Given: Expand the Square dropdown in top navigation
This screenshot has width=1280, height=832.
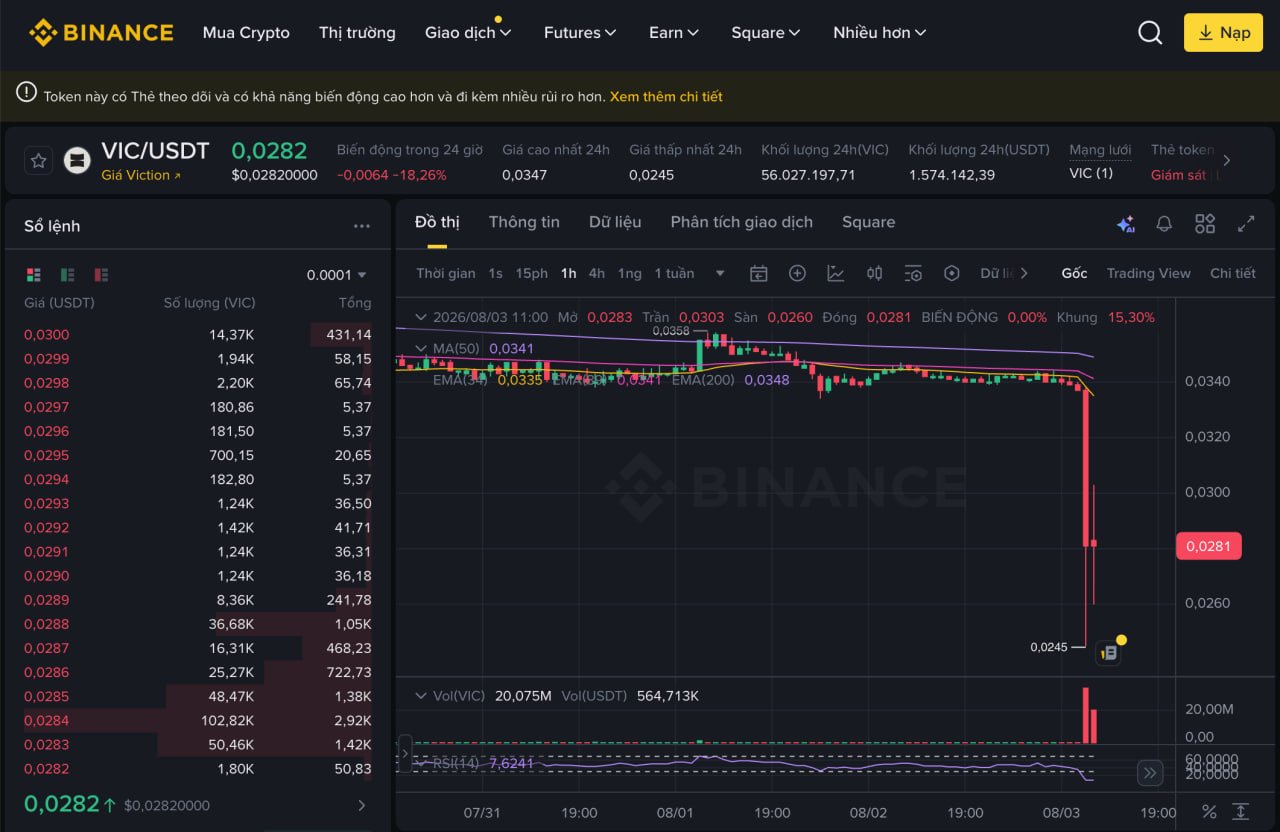Looking at the screenshot, I should [766, 33].
